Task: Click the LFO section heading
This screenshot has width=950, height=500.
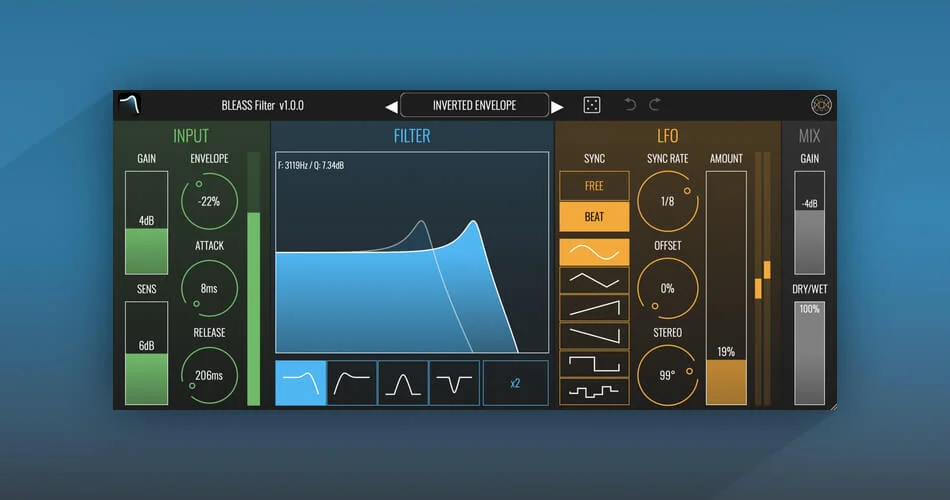Action: (x=668, y=136)
